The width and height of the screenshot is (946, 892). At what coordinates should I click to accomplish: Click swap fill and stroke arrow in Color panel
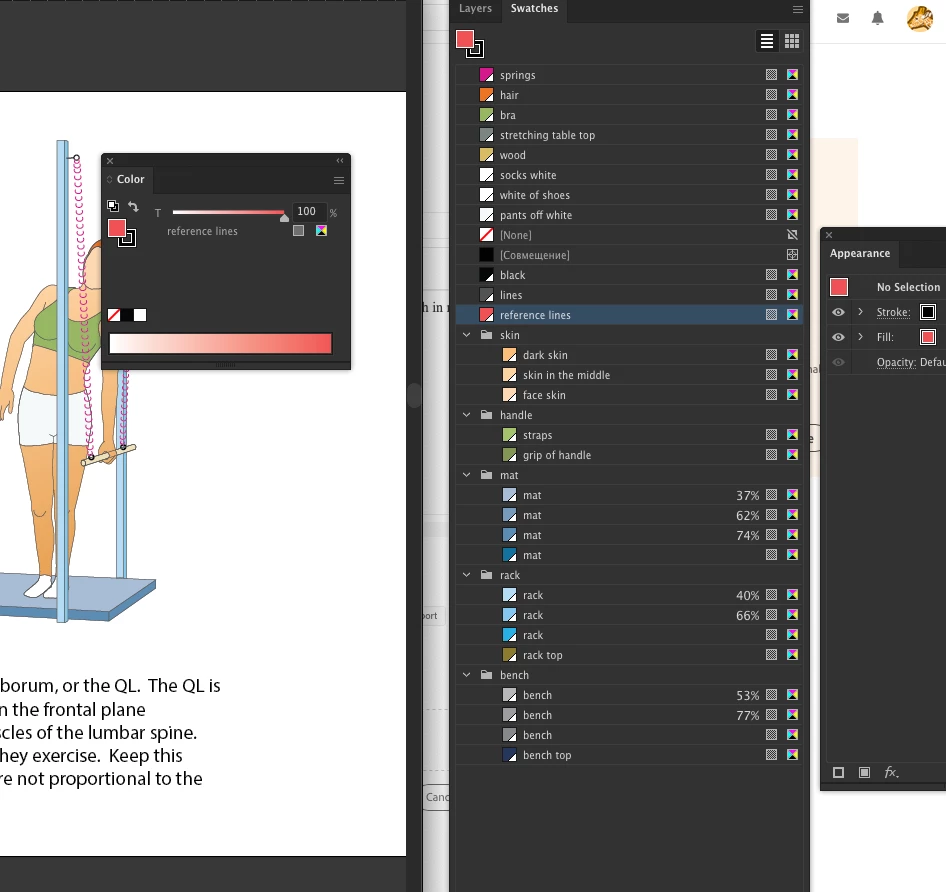tap(133, 206)
